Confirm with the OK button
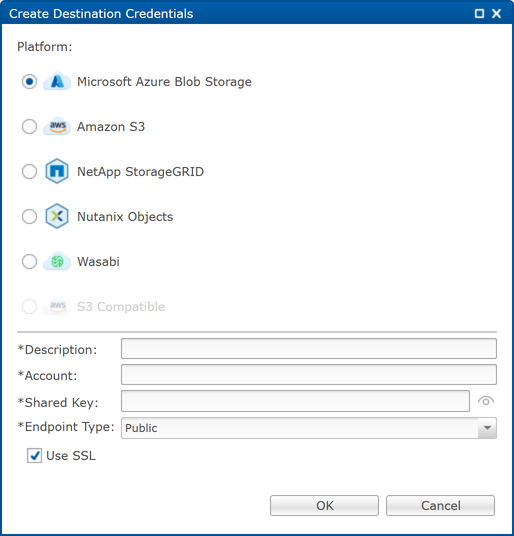Image resolution: width=514 pixels, height=536 pixels. [324, 505]
